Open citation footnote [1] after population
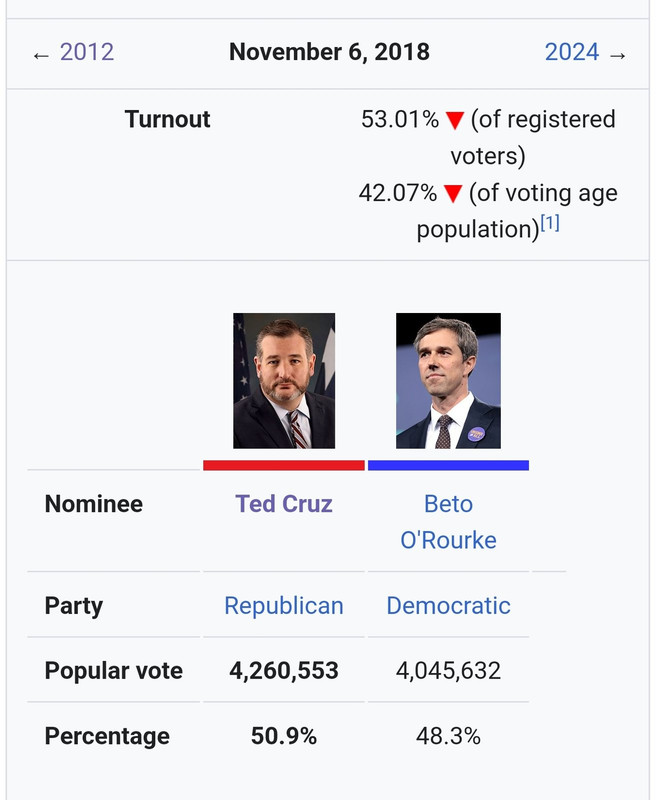661x800 pixels. click(550, 225)
